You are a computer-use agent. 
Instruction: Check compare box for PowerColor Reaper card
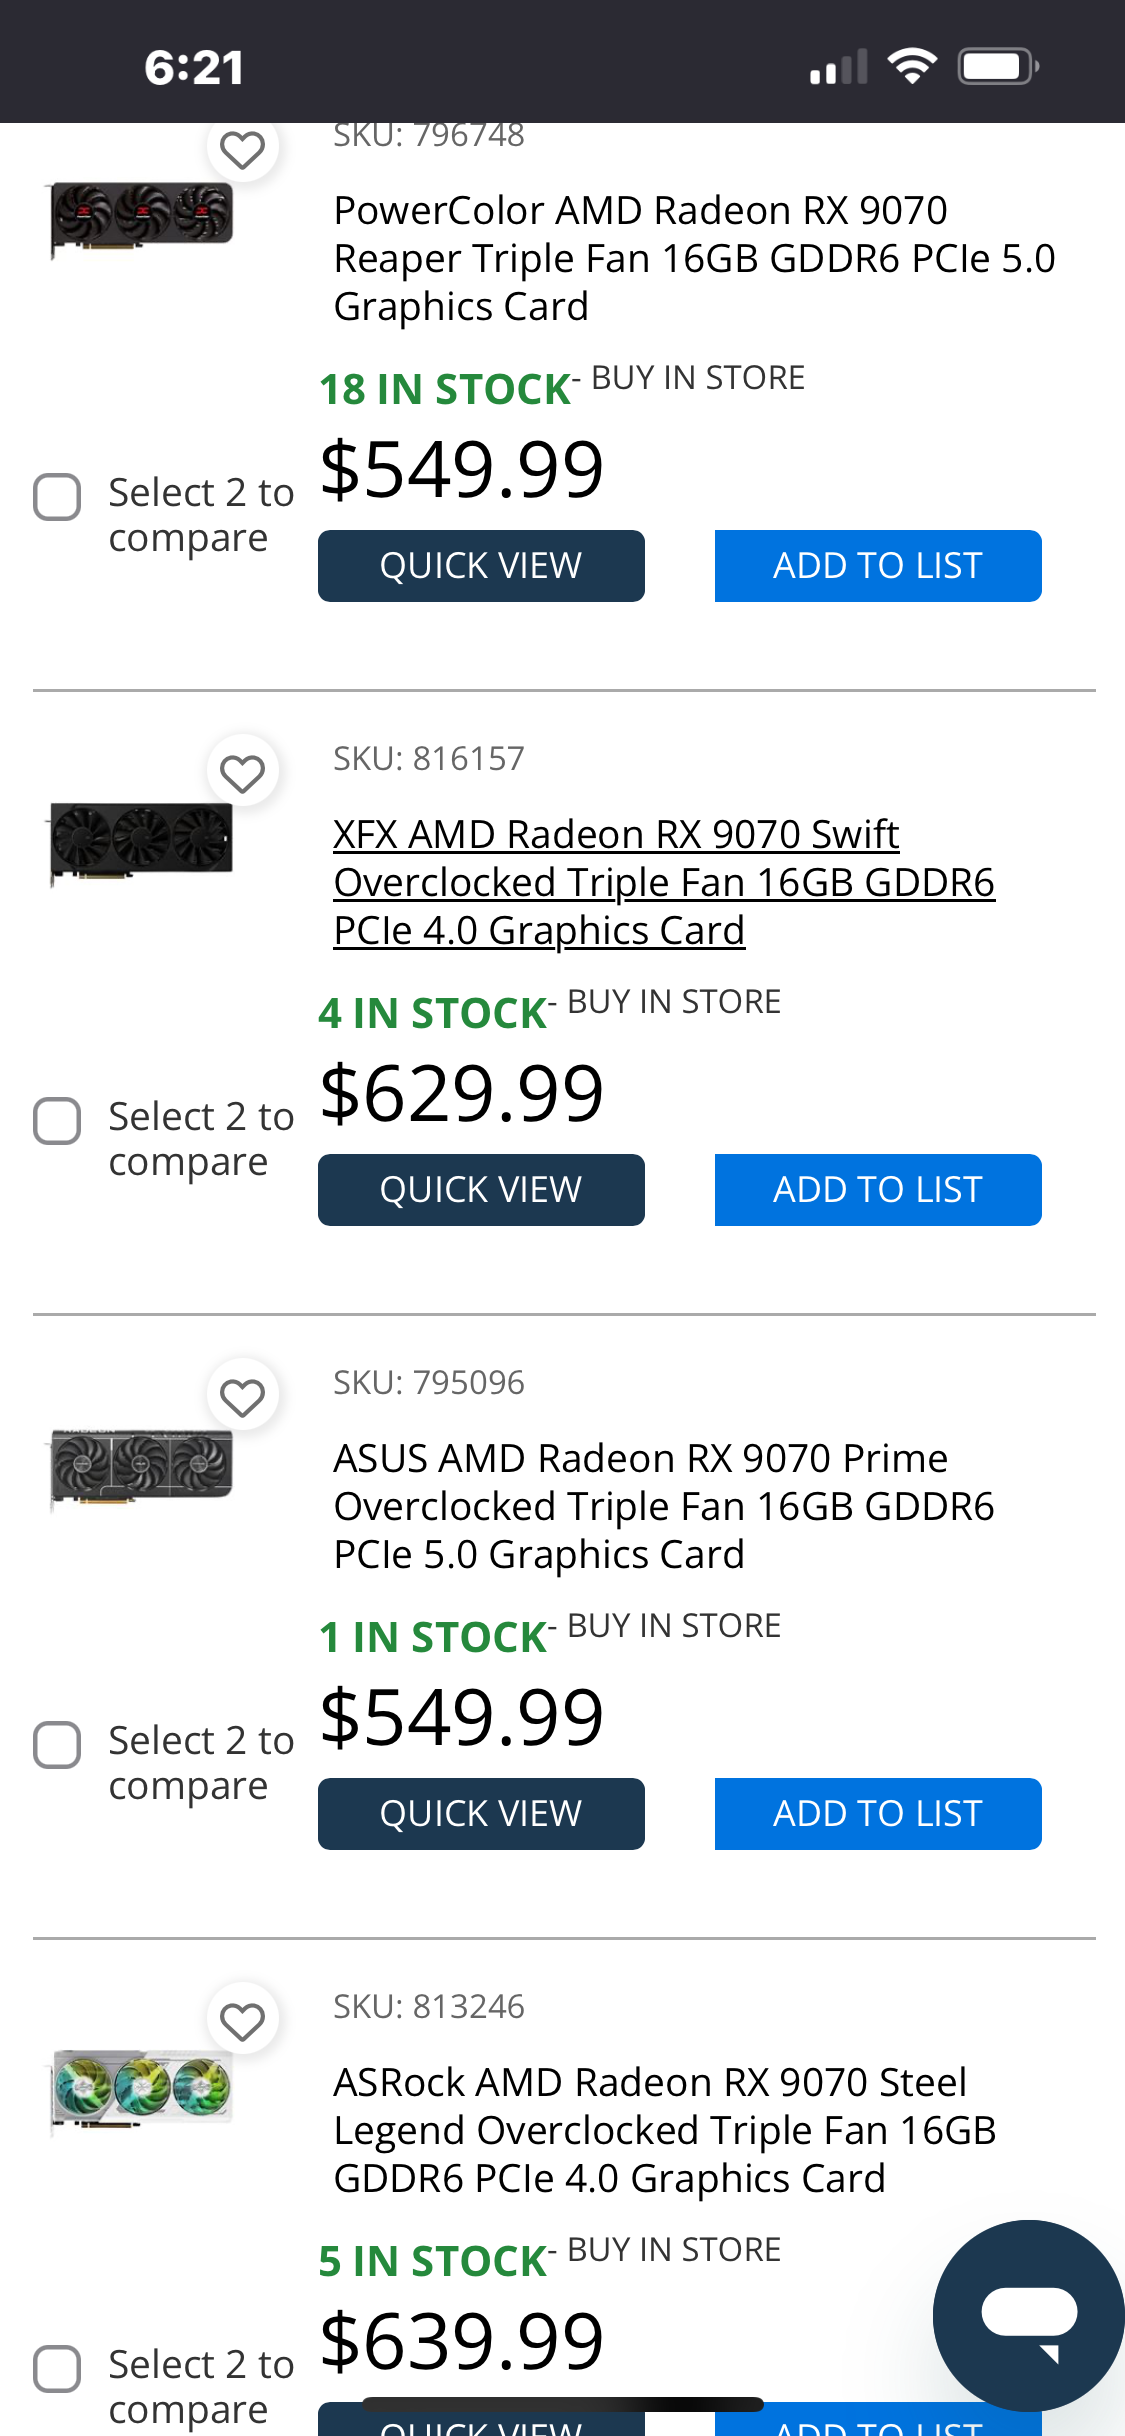57,497
